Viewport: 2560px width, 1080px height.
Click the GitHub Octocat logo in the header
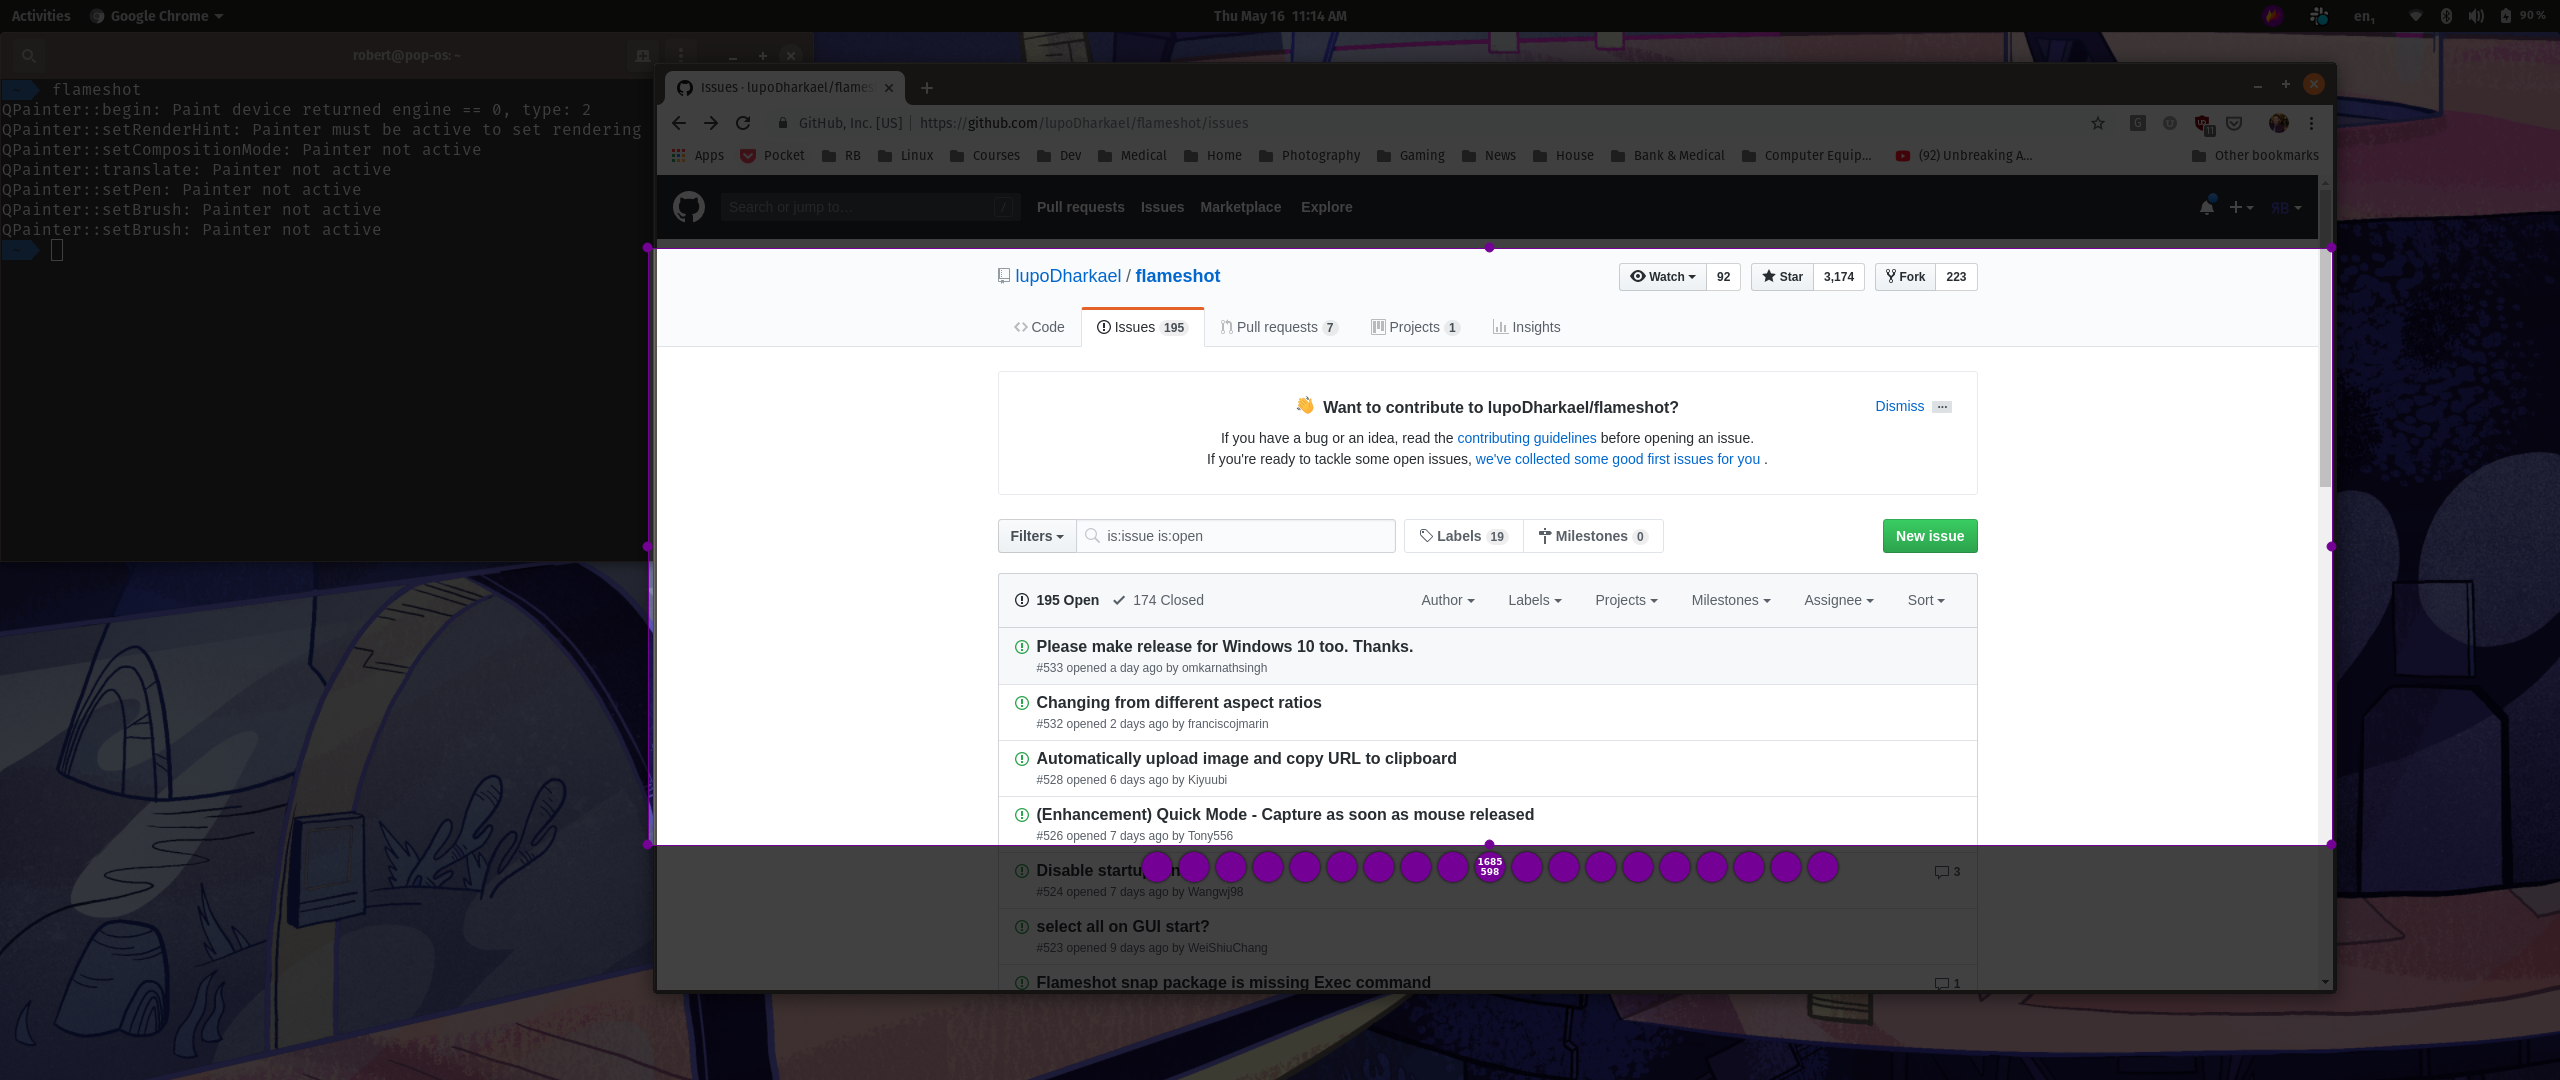click(689, 207)
